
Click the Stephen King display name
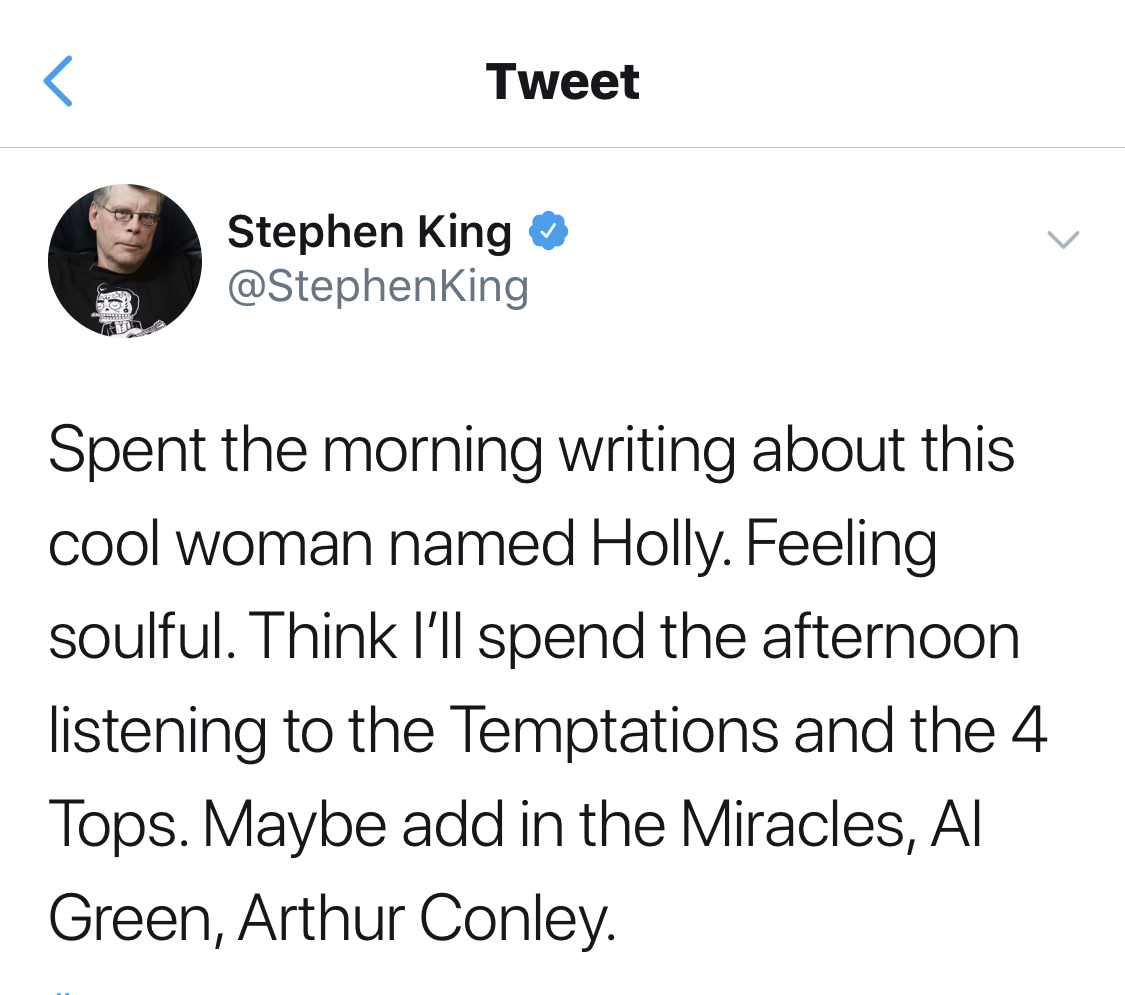pos(369,232)
